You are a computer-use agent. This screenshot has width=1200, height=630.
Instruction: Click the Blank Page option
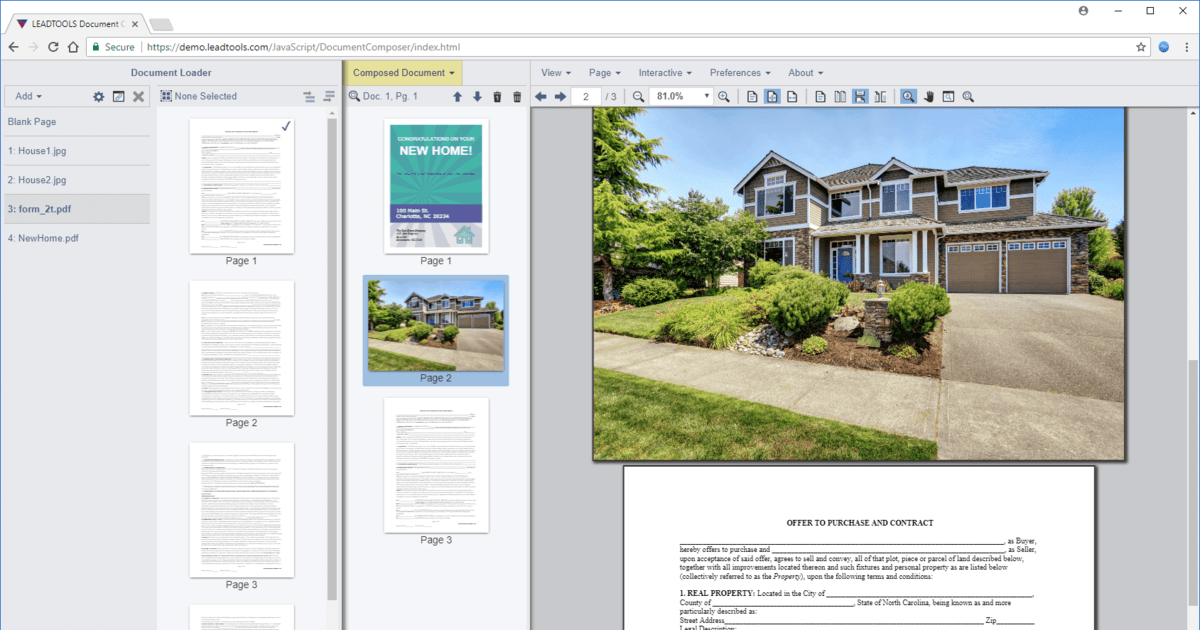(x=33, y=121)
